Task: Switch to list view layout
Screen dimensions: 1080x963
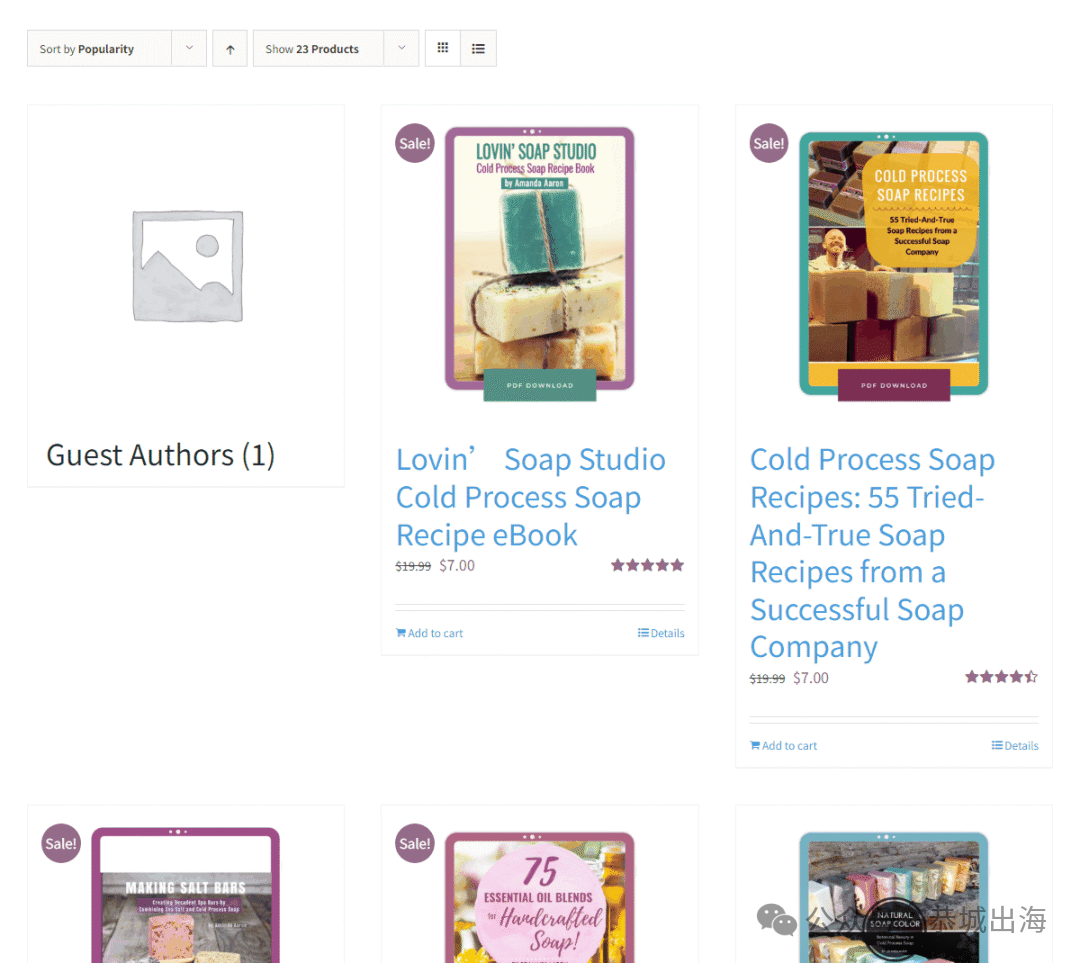Action: tap(479, 48)
